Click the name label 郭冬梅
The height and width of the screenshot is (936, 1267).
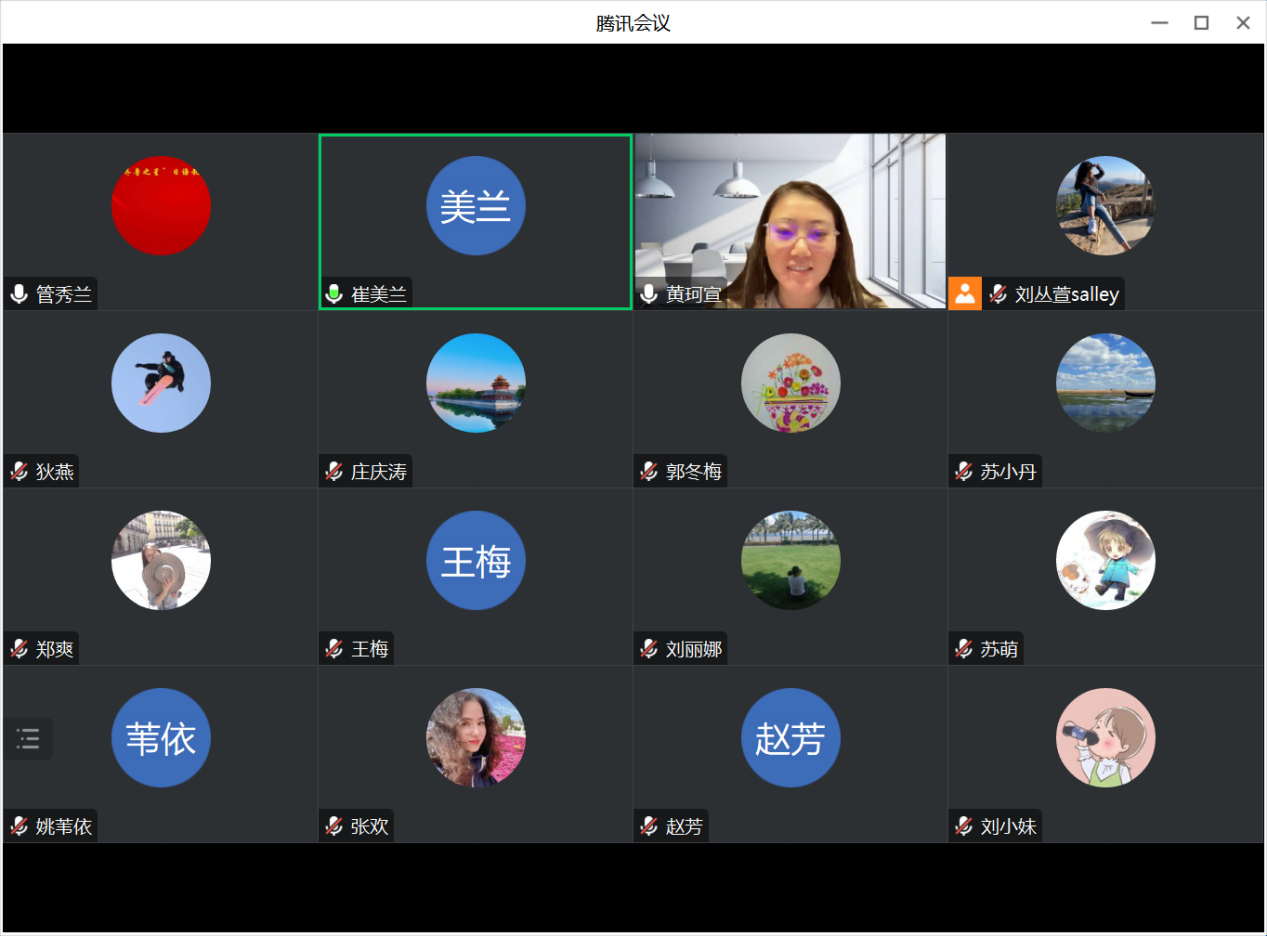pos(694,472)
